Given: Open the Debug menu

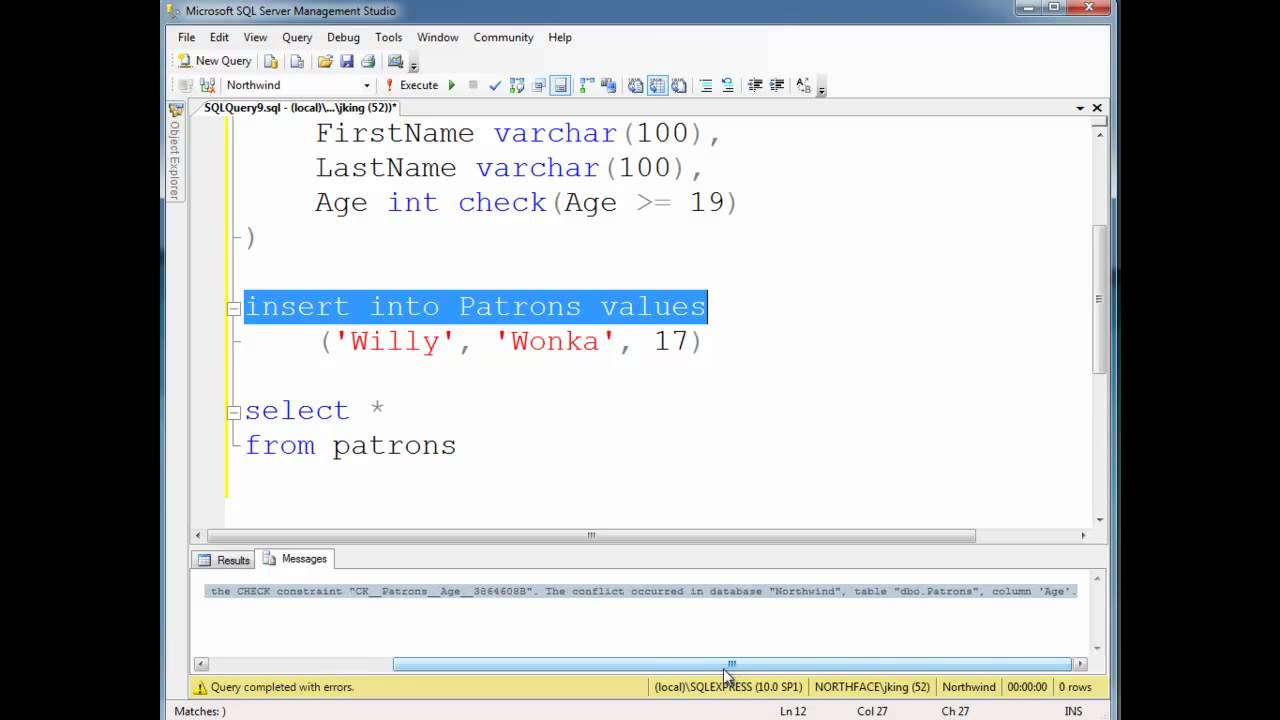Looking at the screenshot, I should 343,37.
